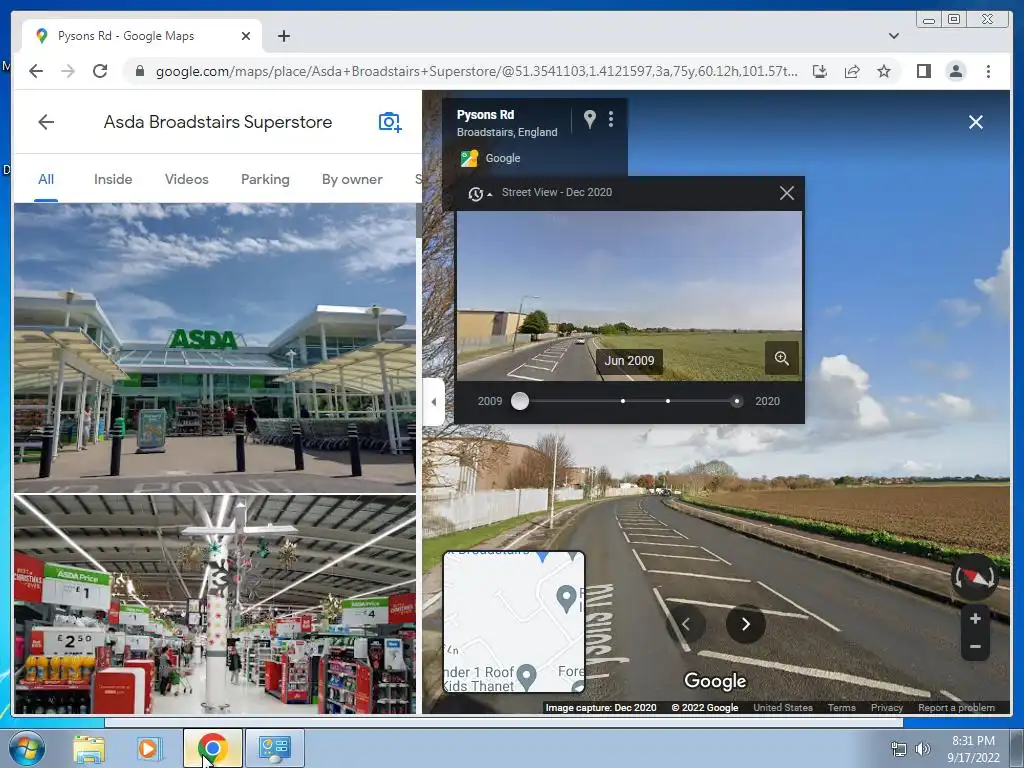Bookmark this page with star icon
This screenshot has width=1024, height=768.
click(x=884, y=71)
